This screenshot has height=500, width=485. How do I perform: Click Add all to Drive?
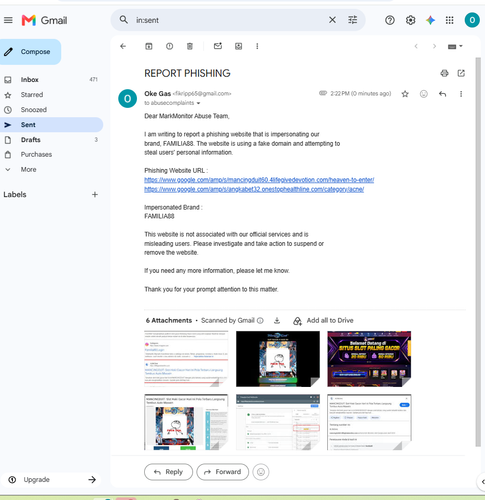pyautogui.click(x=323, y=321)
